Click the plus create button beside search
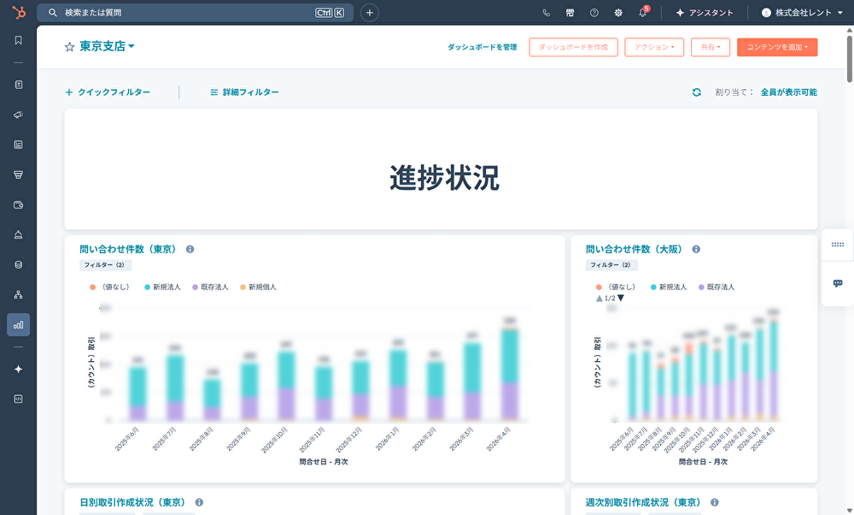This screenshot has height=515, width=854. point(369,13)
